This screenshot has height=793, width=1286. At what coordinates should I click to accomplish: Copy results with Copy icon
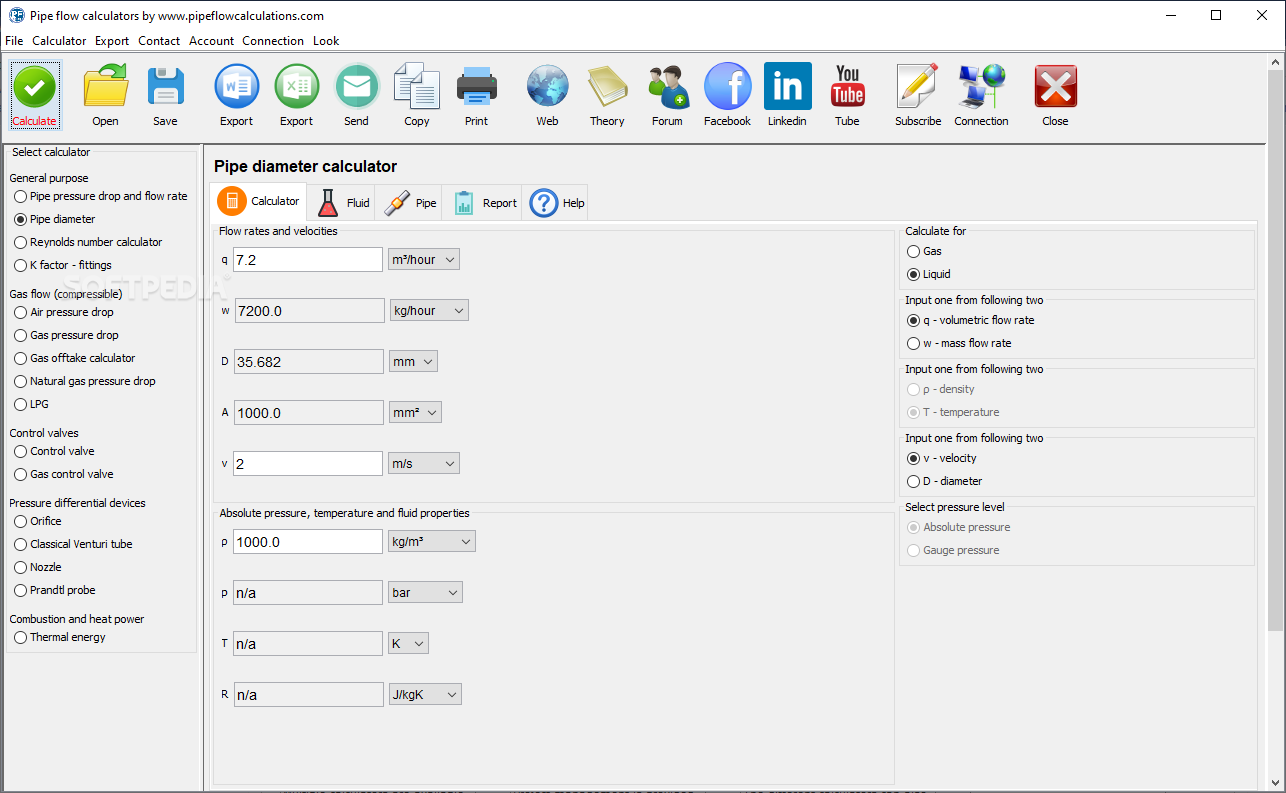[x=417, y=88]
